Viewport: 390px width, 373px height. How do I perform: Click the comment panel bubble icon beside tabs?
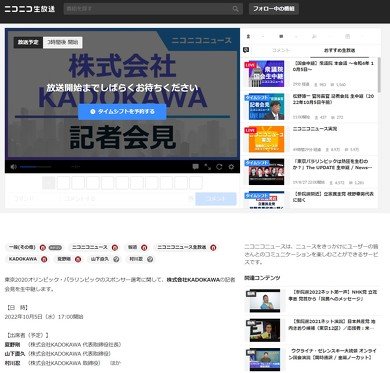(246, 50)
